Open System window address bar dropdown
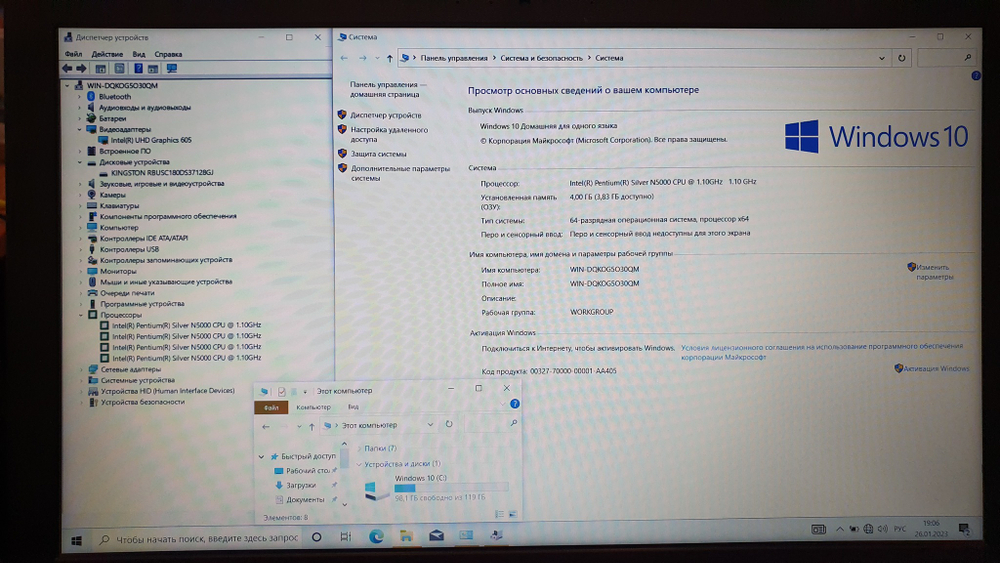 (881, 58)
